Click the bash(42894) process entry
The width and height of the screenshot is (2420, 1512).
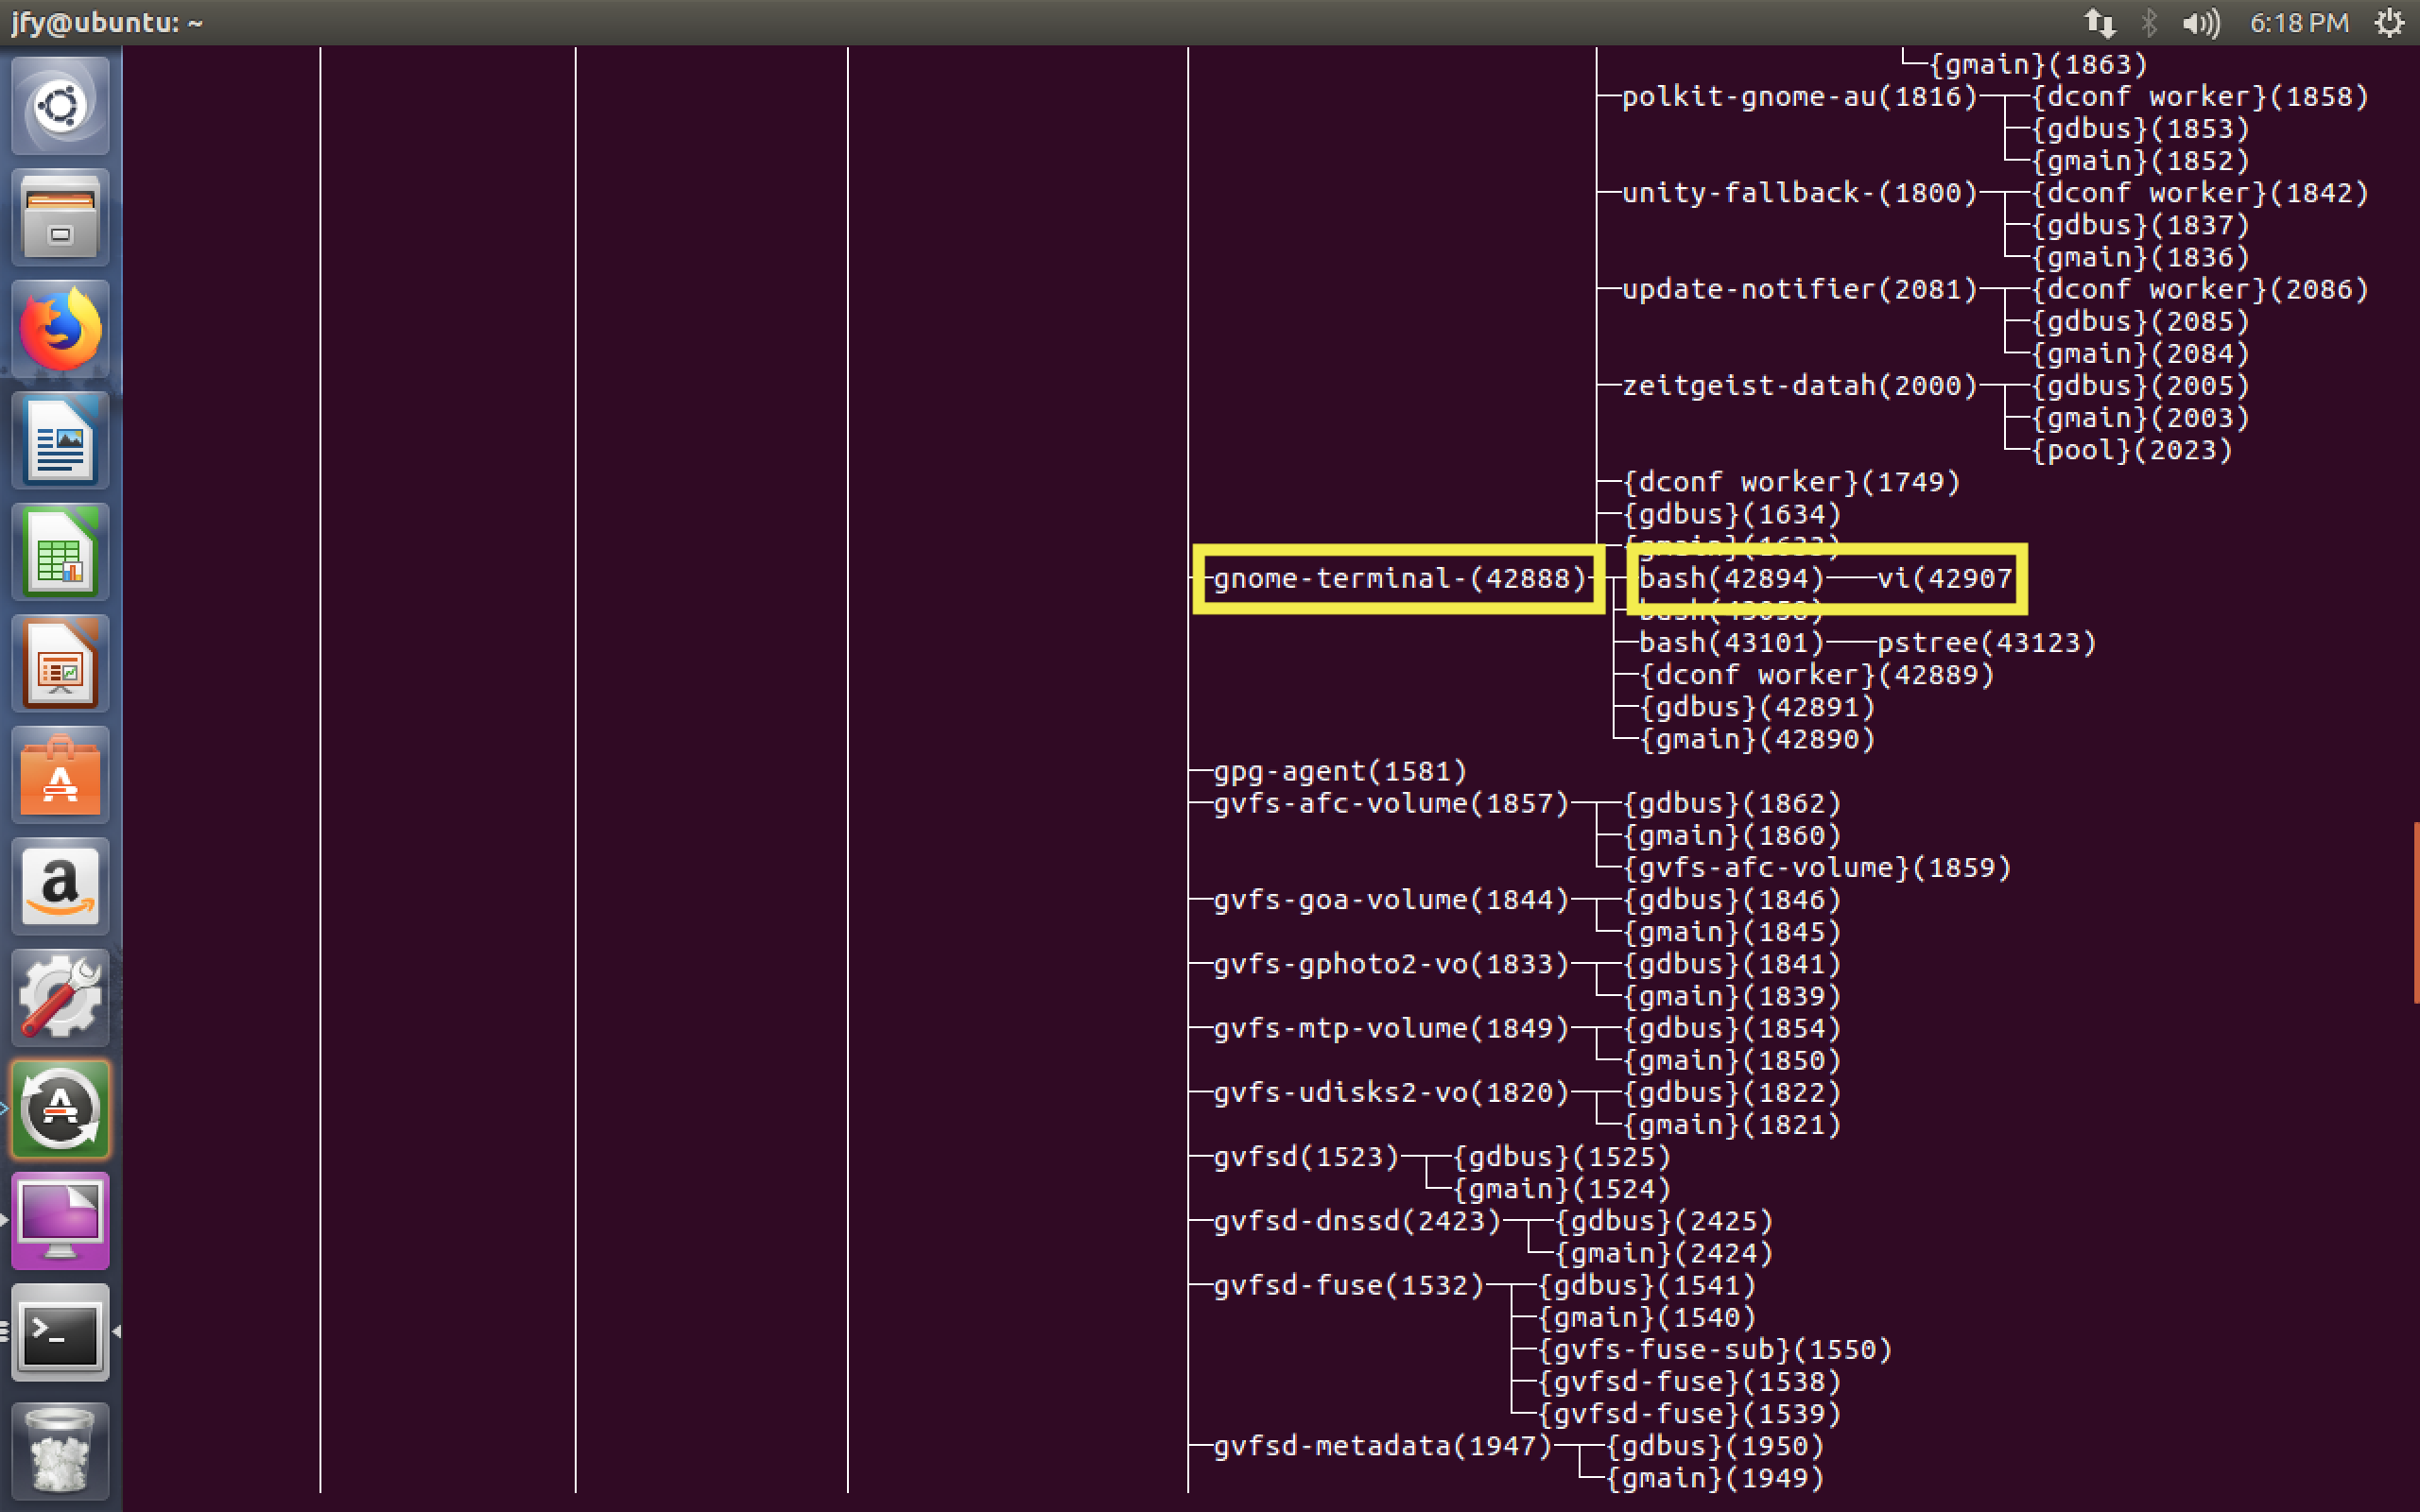[1731, 578]
